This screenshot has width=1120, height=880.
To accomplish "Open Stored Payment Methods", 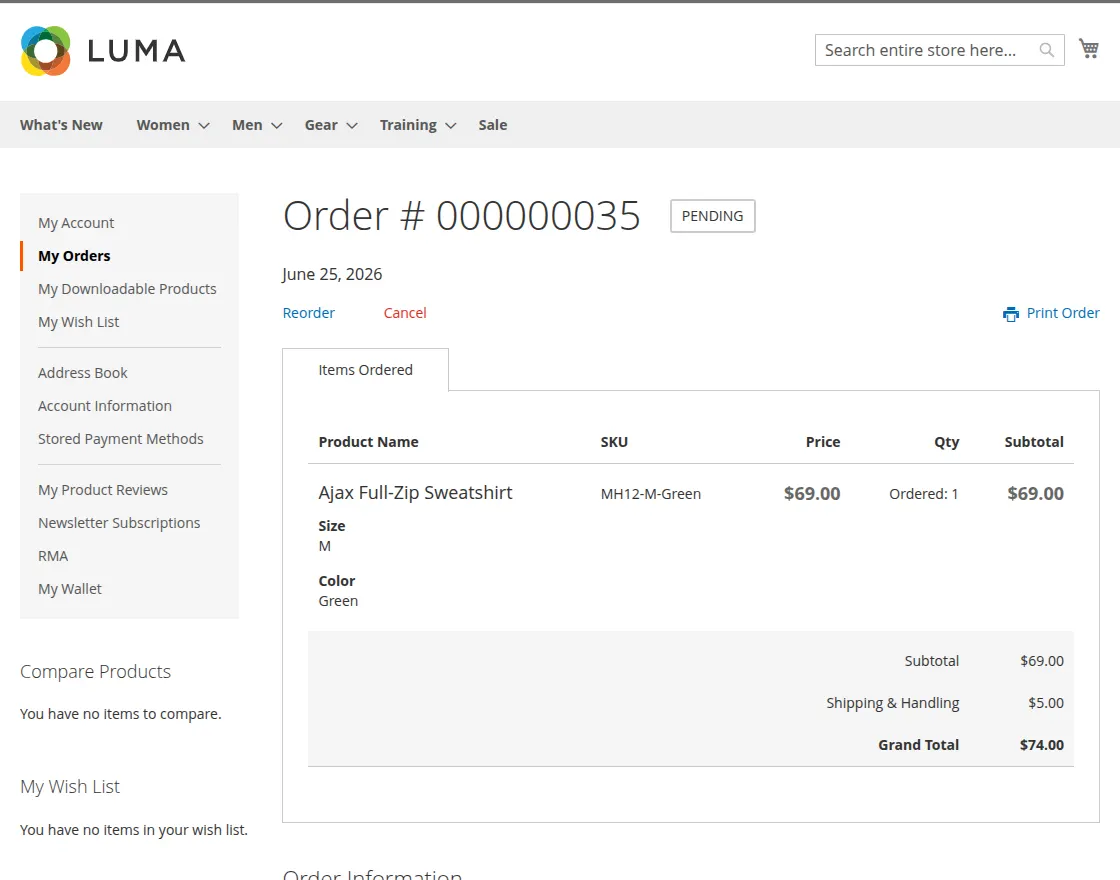I will click(121, 439).
